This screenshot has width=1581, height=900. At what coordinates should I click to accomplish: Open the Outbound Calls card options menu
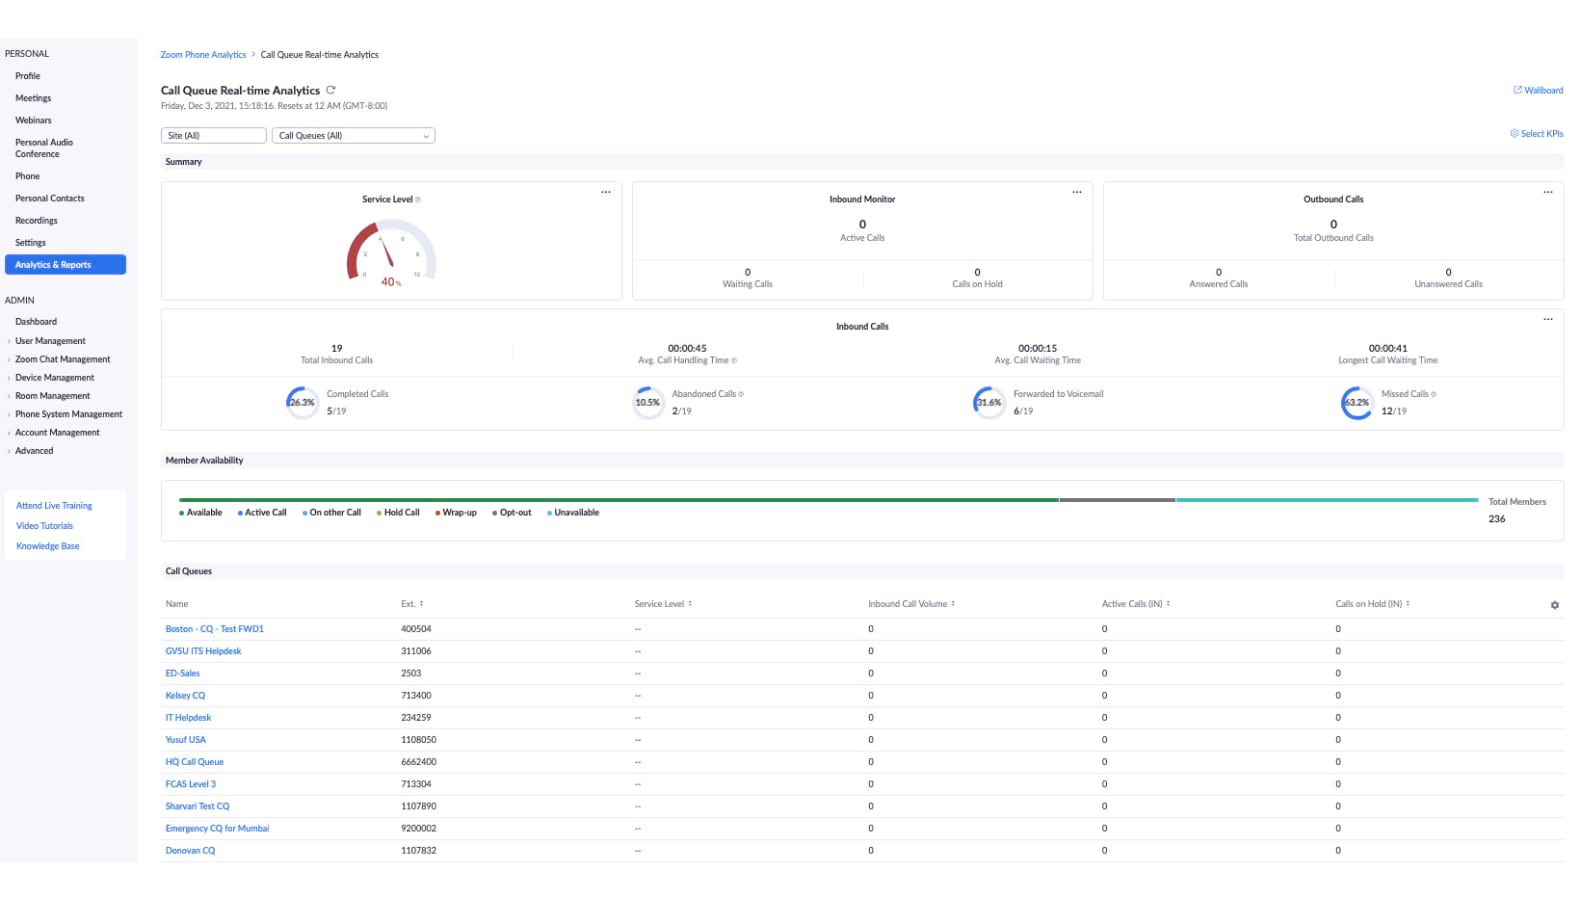[1547, 192]
